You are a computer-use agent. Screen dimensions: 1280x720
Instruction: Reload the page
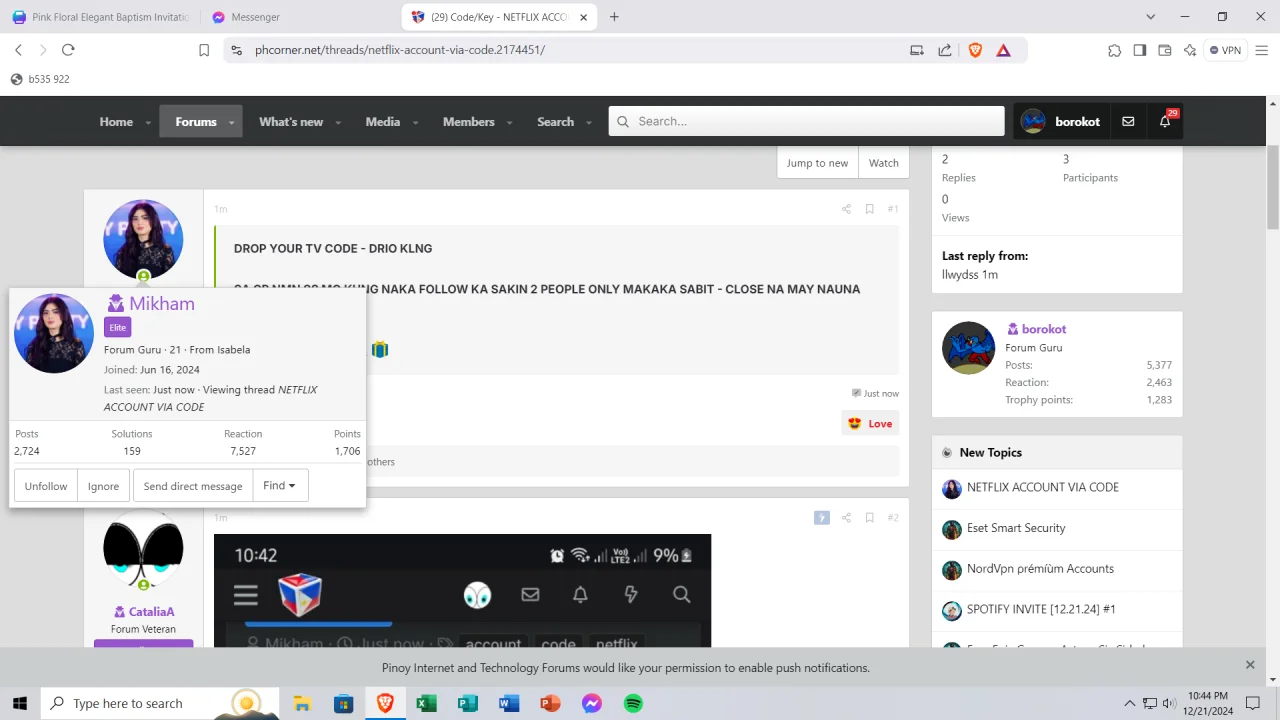[68, 50]
